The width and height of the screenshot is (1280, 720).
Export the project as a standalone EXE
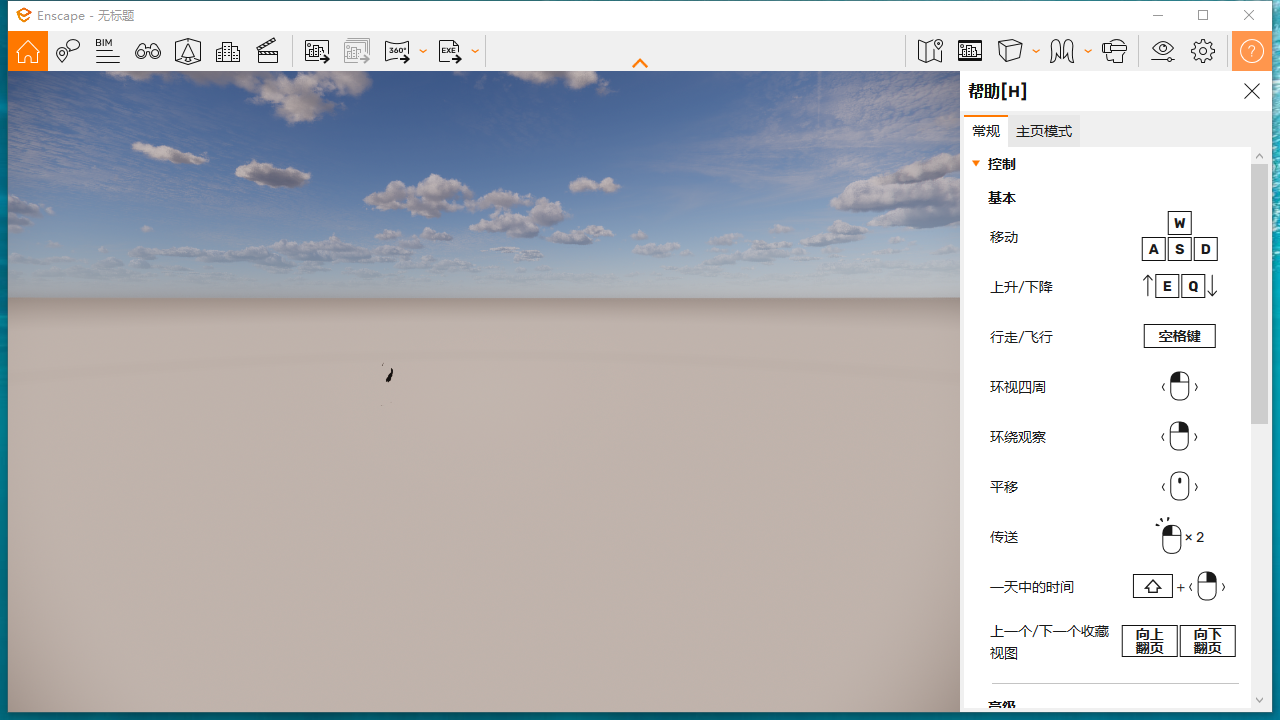(x=450, y=51)
